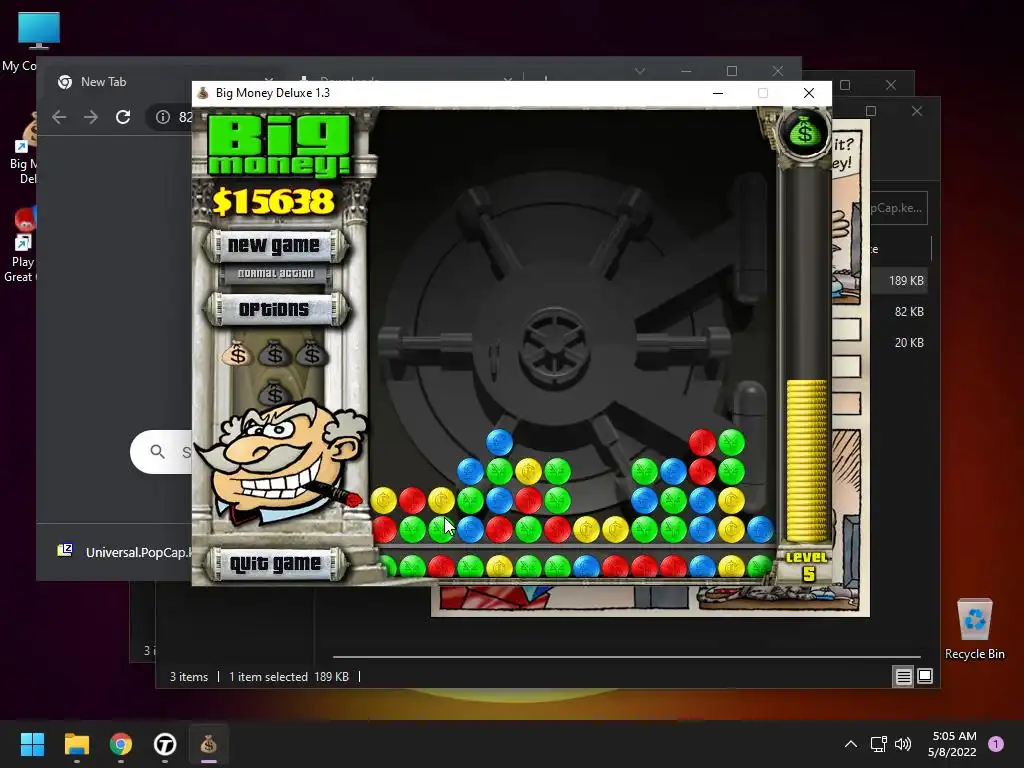1024x768 pixels.
Task: Click Chrome's forward arrow
Action: 91,117
